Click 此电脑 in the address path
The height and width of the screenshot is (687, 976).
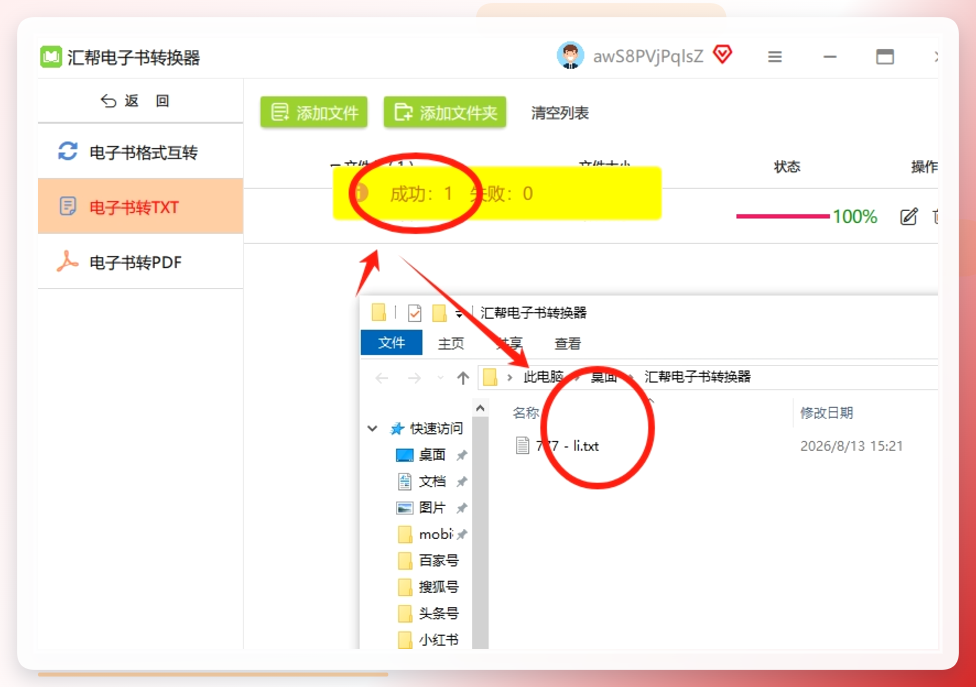[543, 377]
